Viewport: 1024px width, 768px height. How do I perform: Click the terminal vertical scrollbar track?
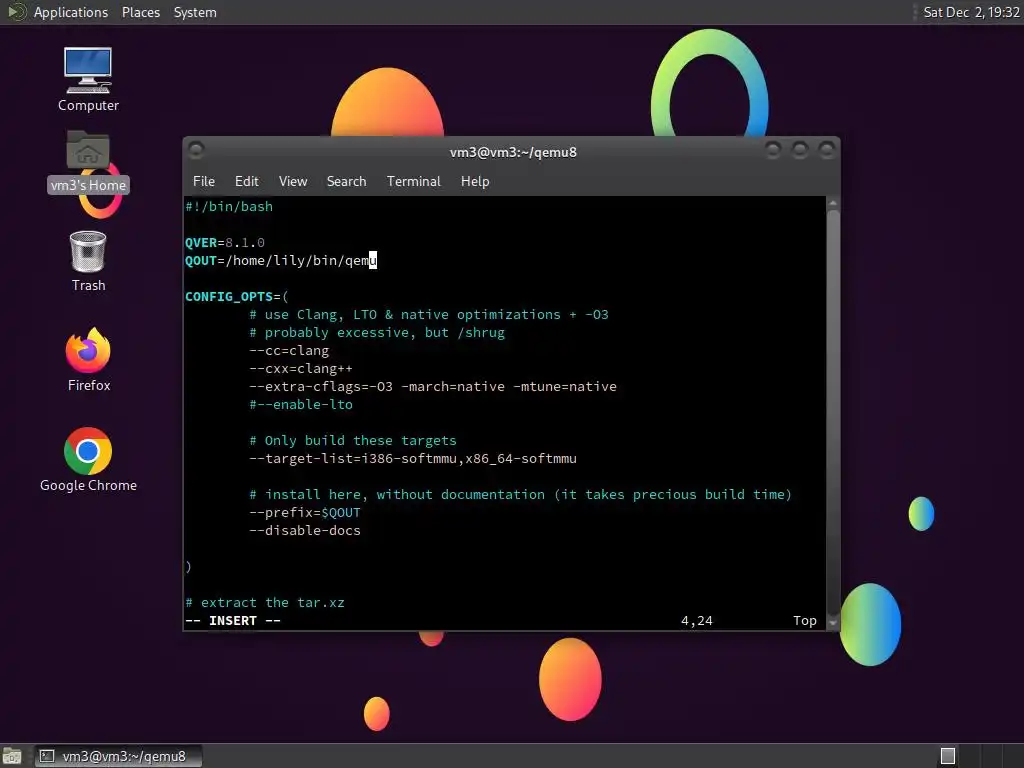(x=833, y=413)
